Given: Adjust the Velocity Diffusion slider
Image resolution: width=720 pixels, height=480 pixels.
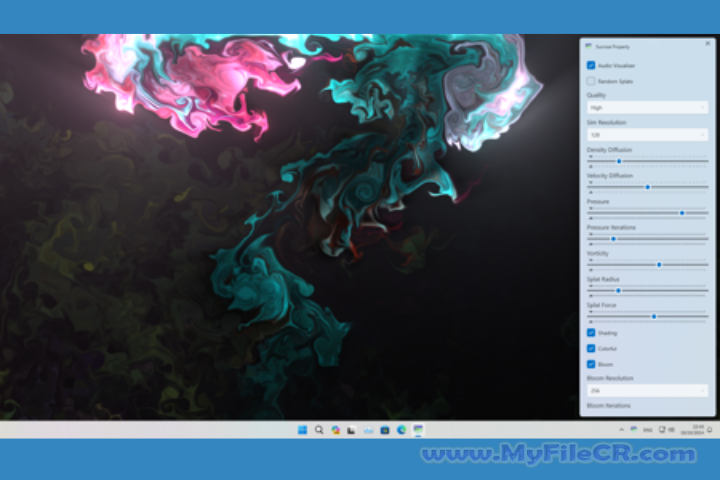Looking at the screenshot, I should [x=647, y=187].
